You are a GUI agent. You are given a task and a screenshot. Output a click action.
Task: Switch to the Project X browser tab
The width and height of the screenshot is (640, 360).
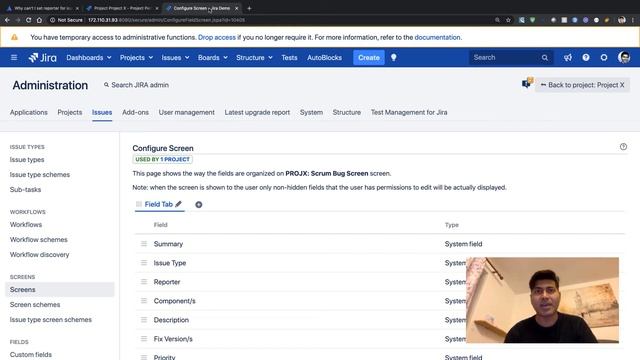click(122, 8)
